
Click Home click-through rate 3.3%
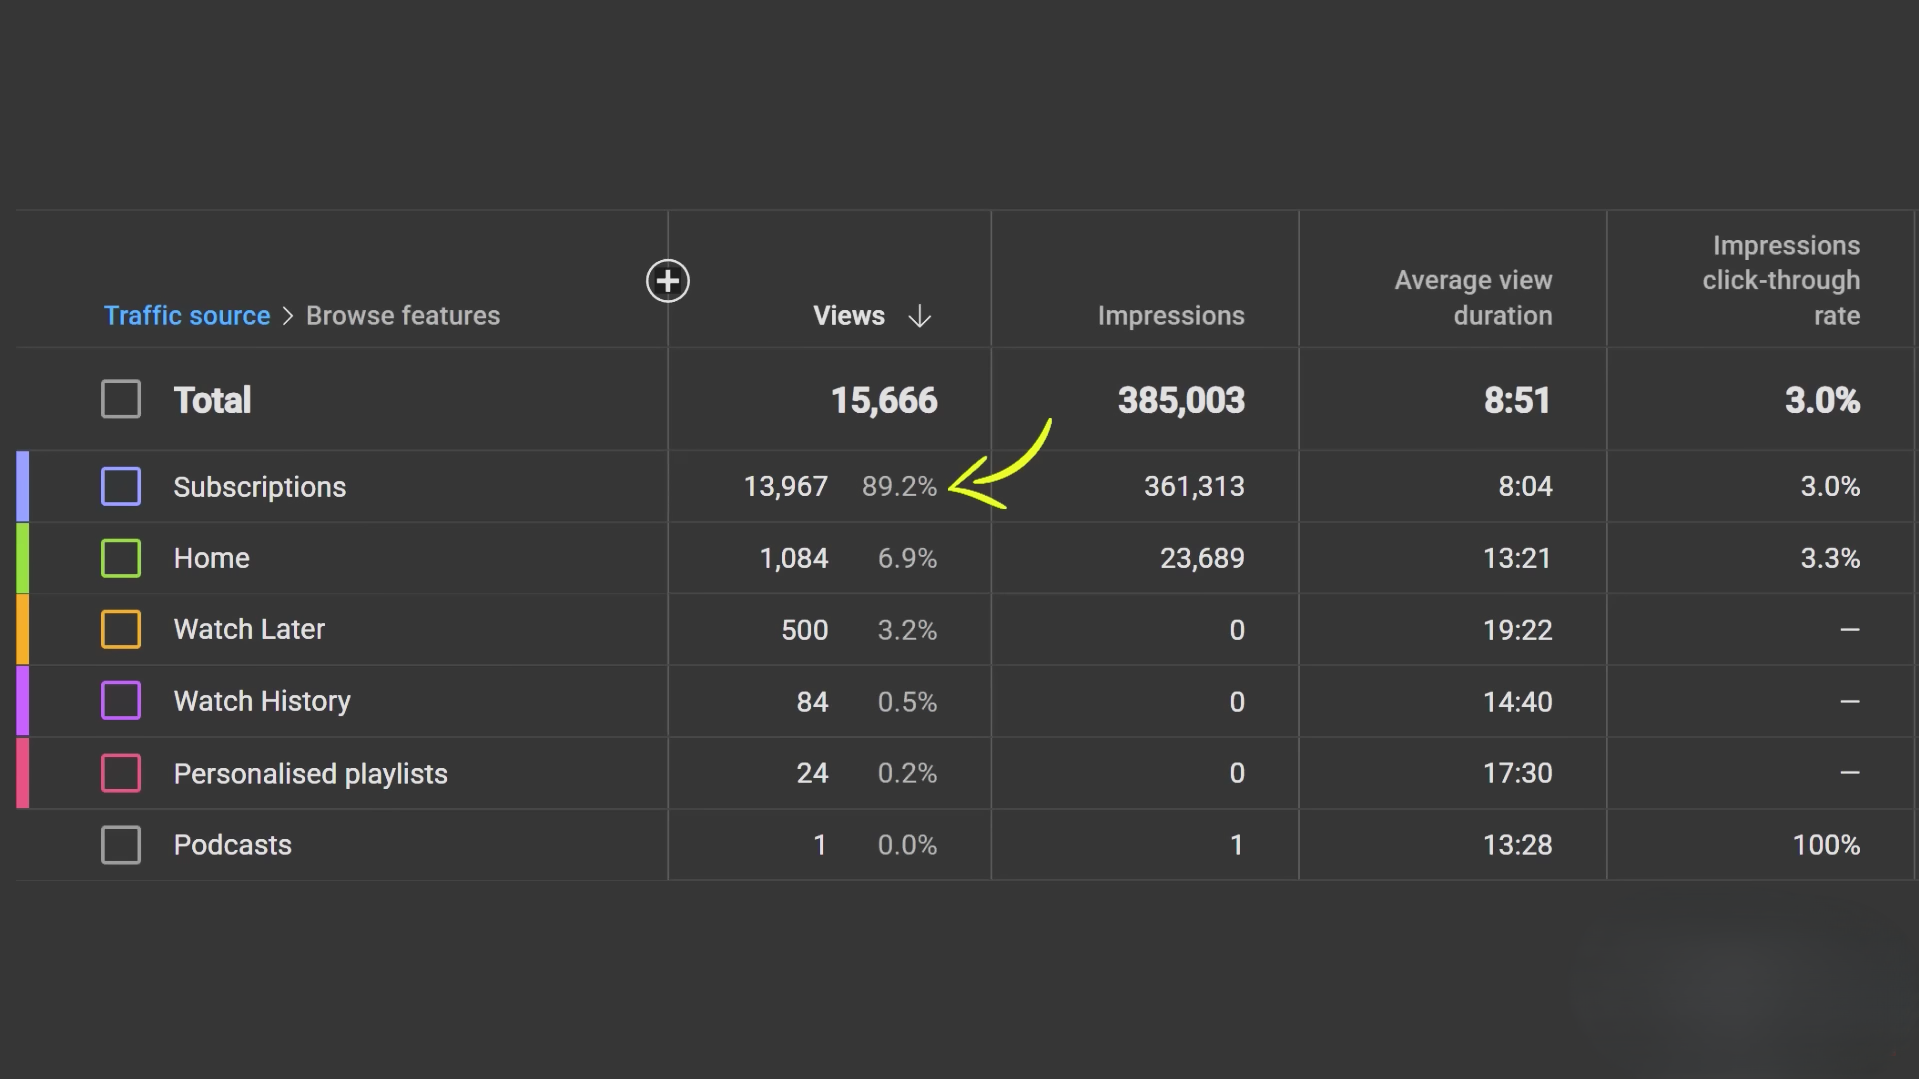coord(1830,558)
